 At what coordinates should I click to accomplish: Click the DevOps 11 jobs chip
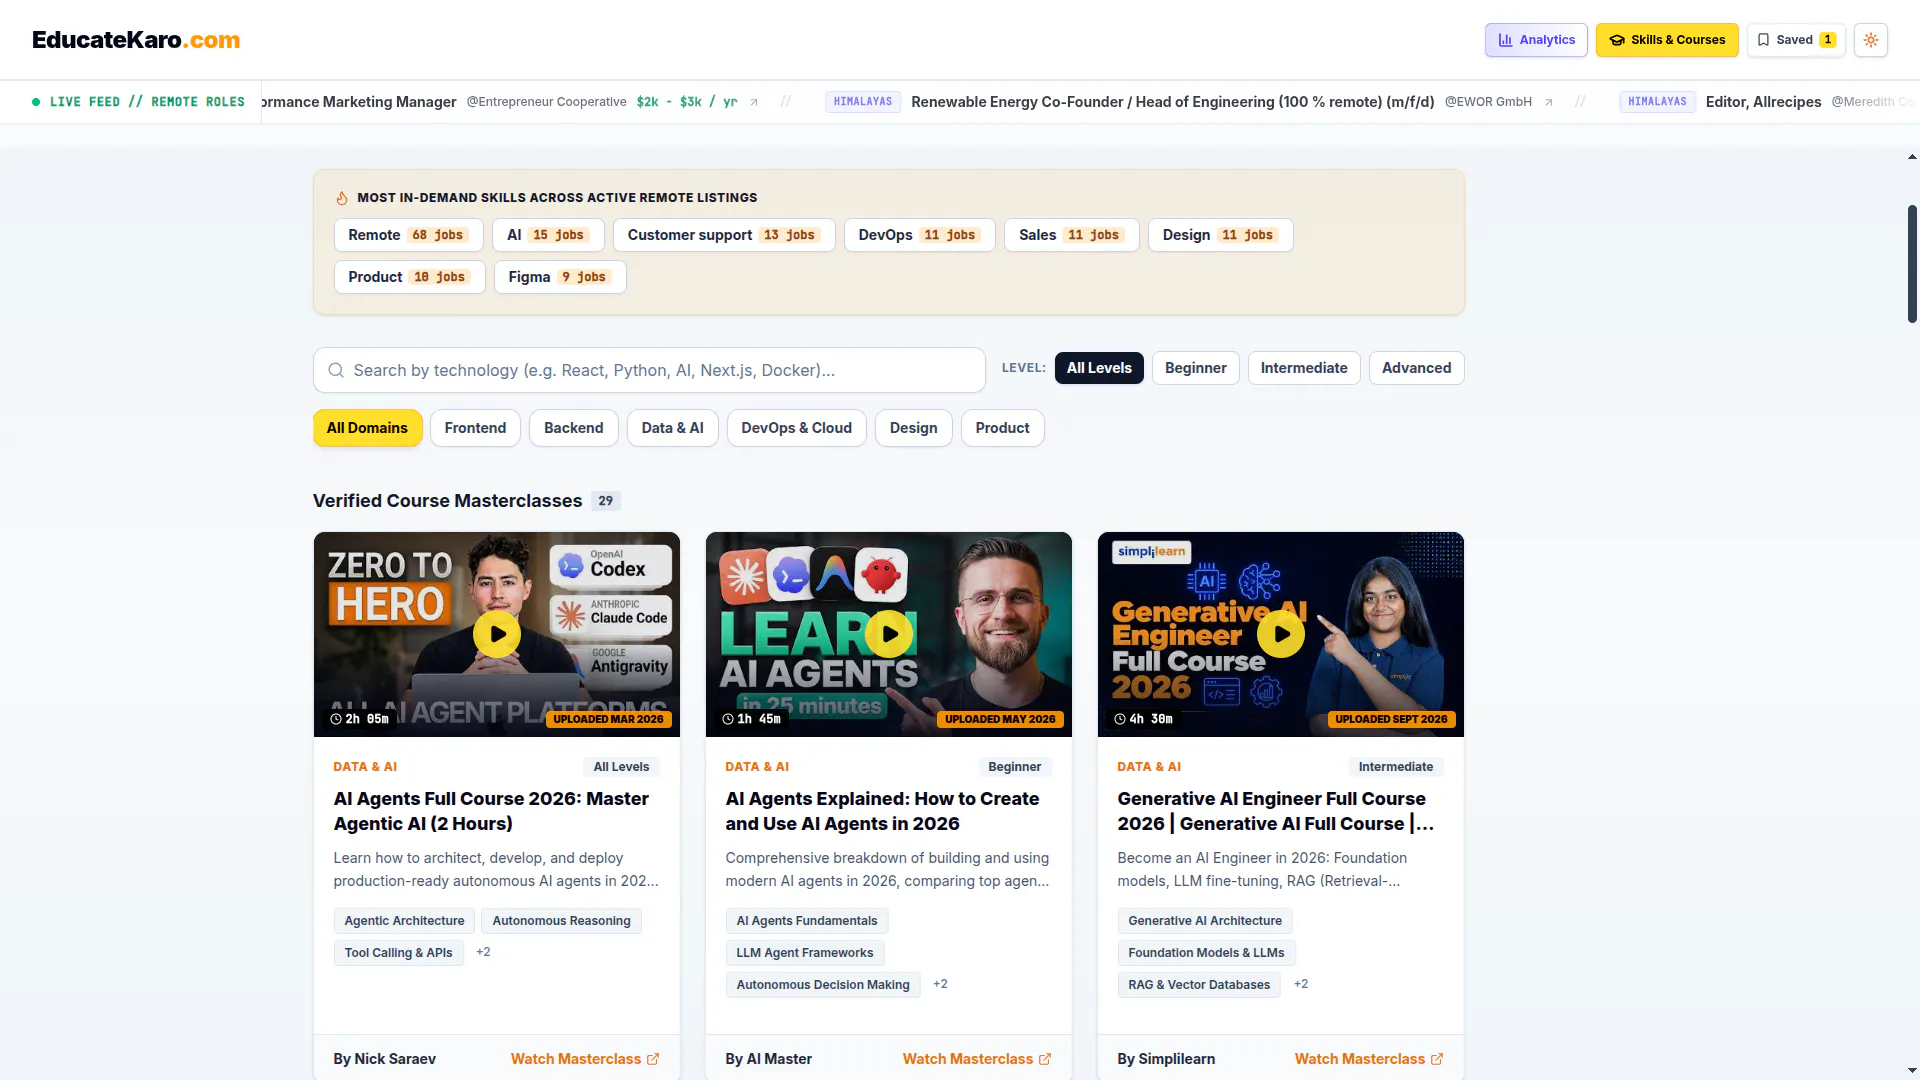click(x=919, y=235)
